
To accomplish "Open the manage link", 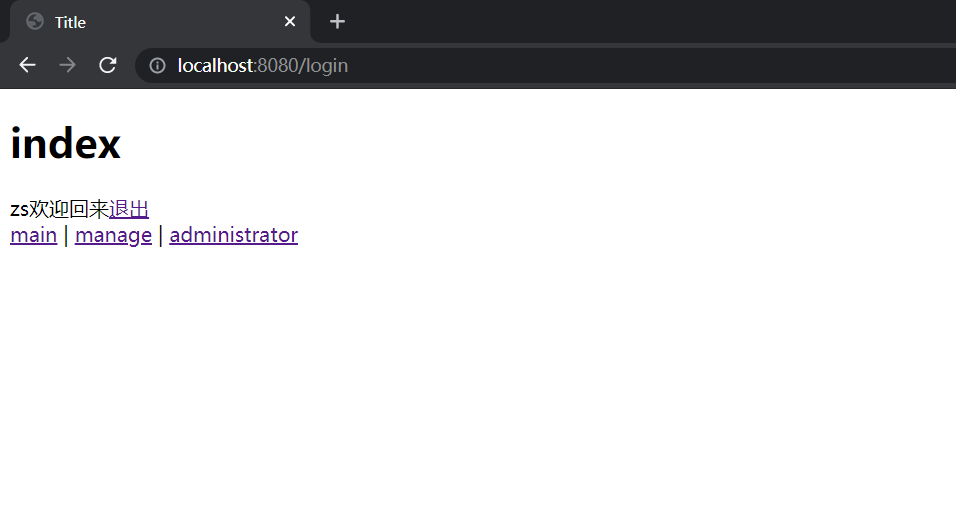I will (x=113, y=235).
